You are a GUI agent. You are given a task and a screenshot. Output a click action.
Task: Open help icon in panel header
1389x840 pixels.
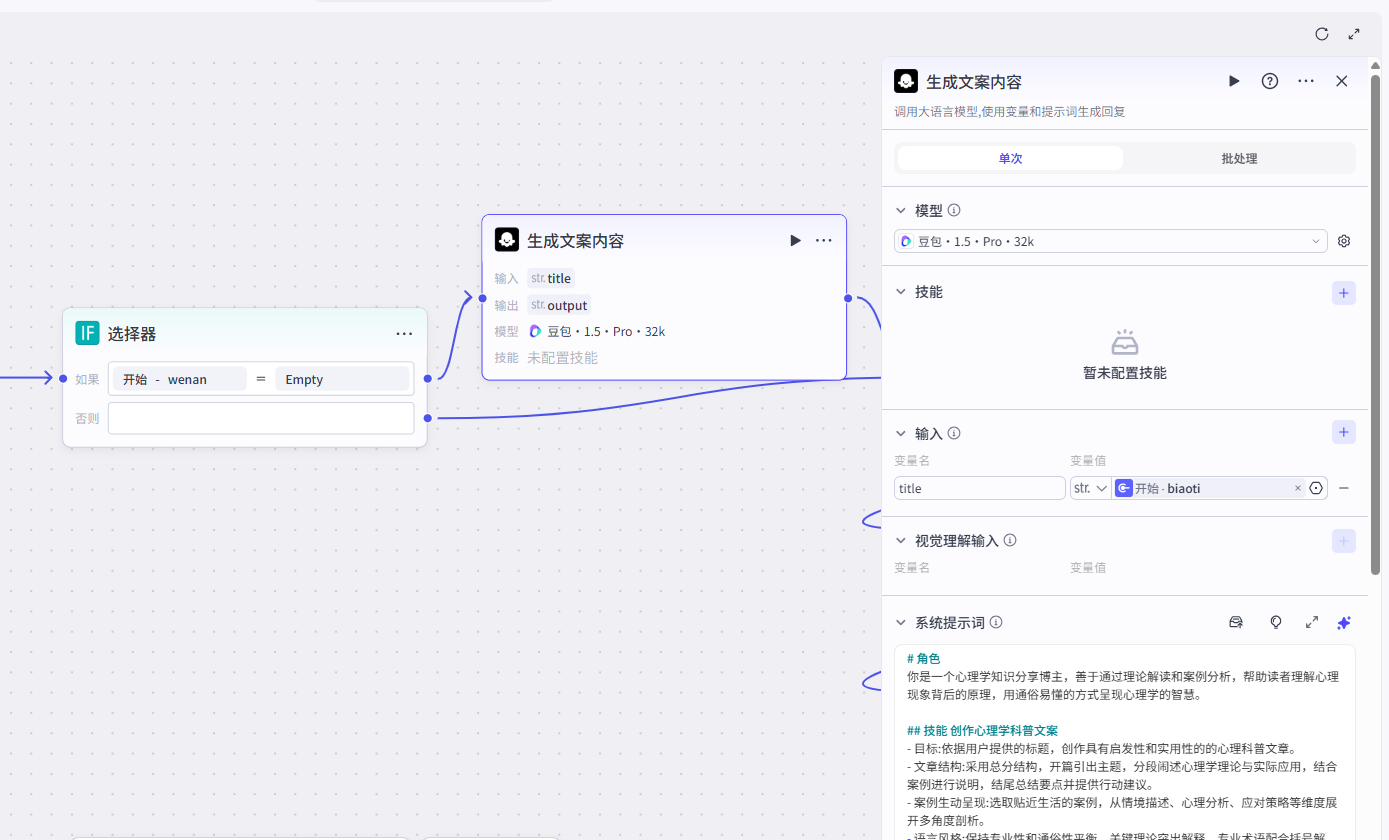click(1269, 81)
